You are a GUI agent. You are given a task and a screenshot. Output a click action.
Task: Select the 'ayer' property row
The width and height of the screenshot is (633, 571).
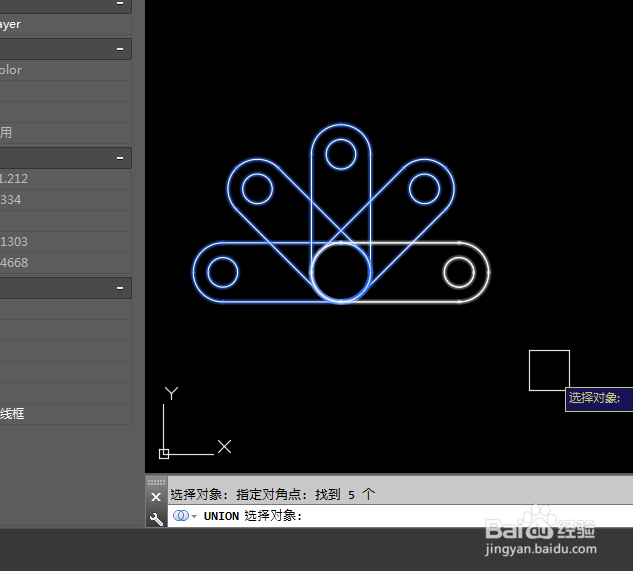tap(65, 24)
